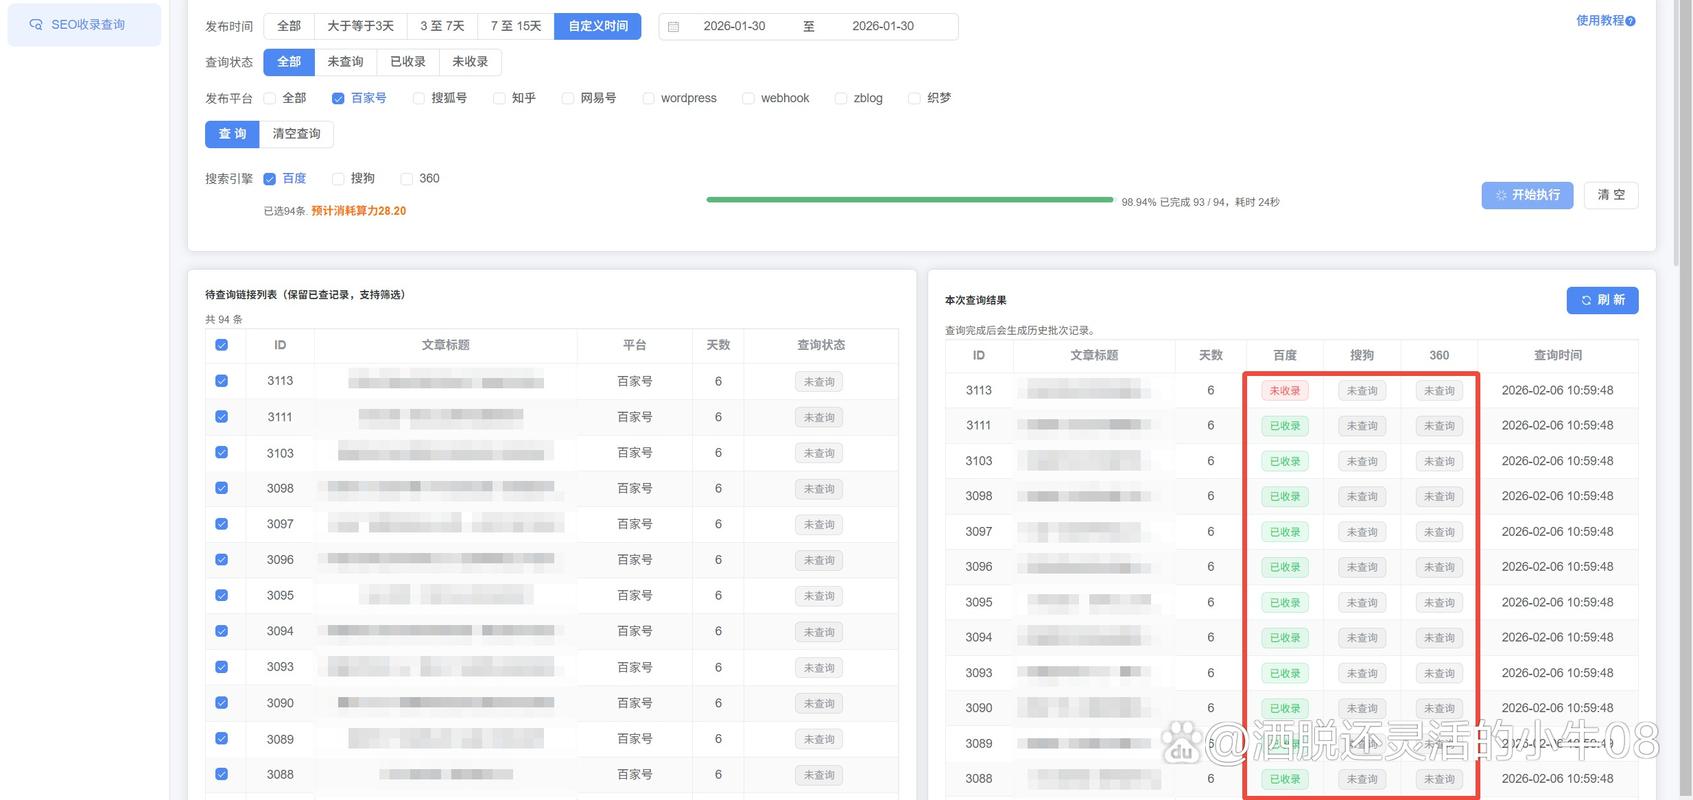The height and width of the screenshot is (800, 1693).
Task: Select the 全部 publish-time tab
Action: click(x=289, y=26)
